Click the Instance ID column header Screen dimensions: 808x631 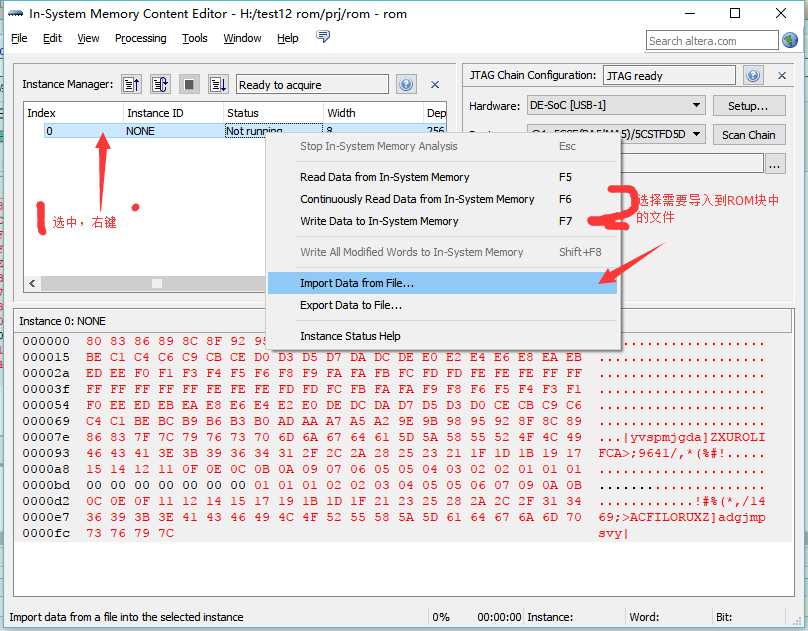point(173,113)
